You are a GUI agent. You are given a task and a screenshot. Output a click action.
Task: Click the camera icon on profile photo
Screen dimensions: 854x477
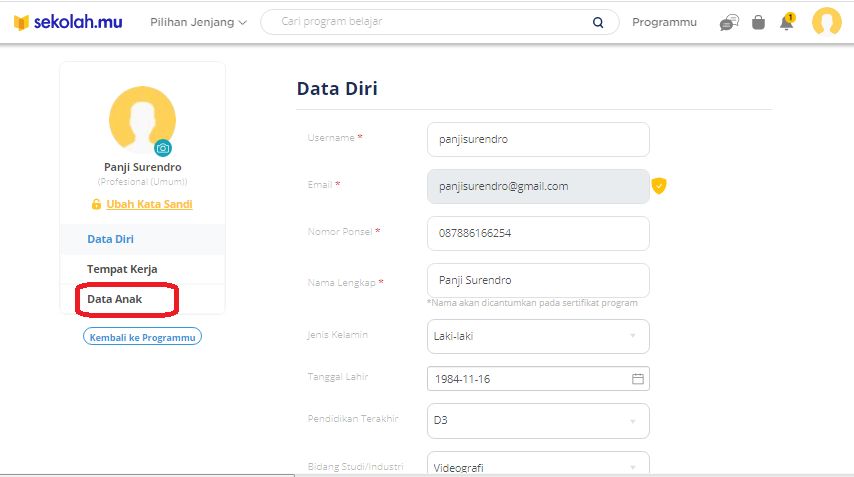(163, 148)
